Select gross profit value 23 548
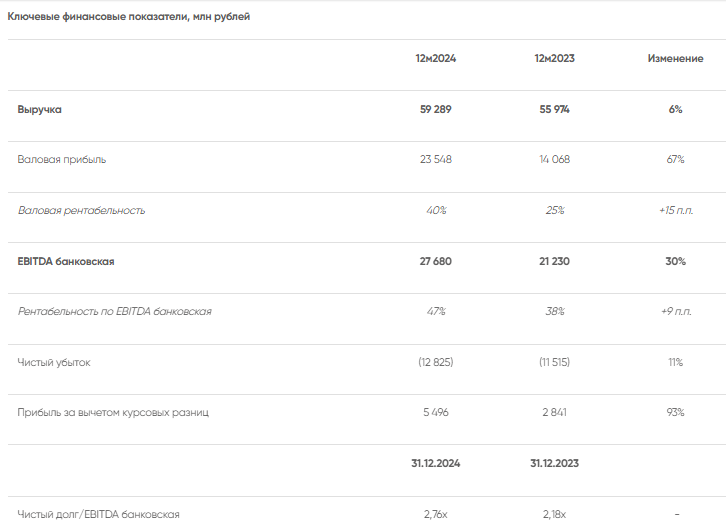The image size is (726, 528). (x=435, y=159)
